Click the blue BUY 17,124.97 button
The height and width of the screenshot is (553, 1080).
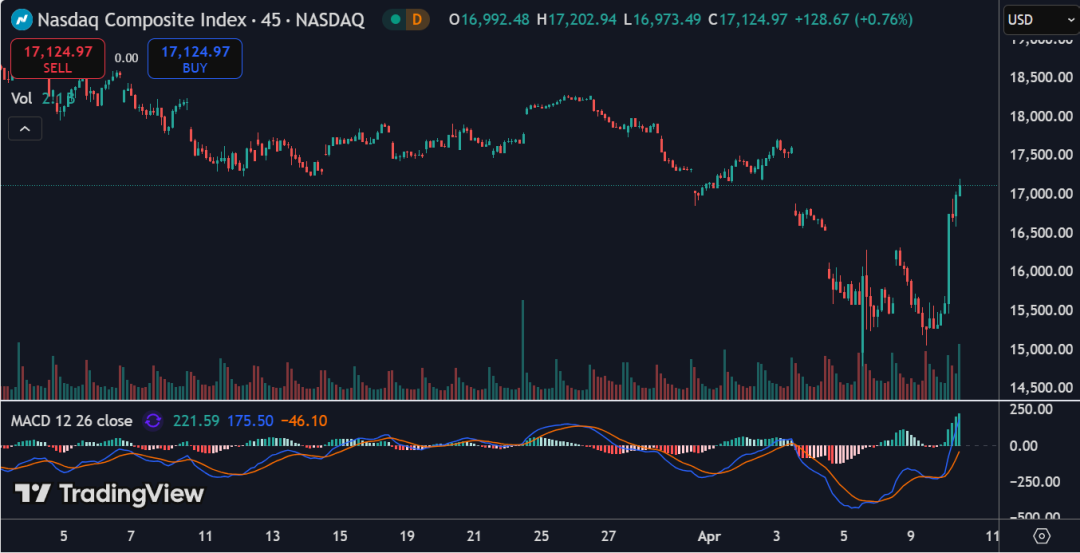point(195,59)
